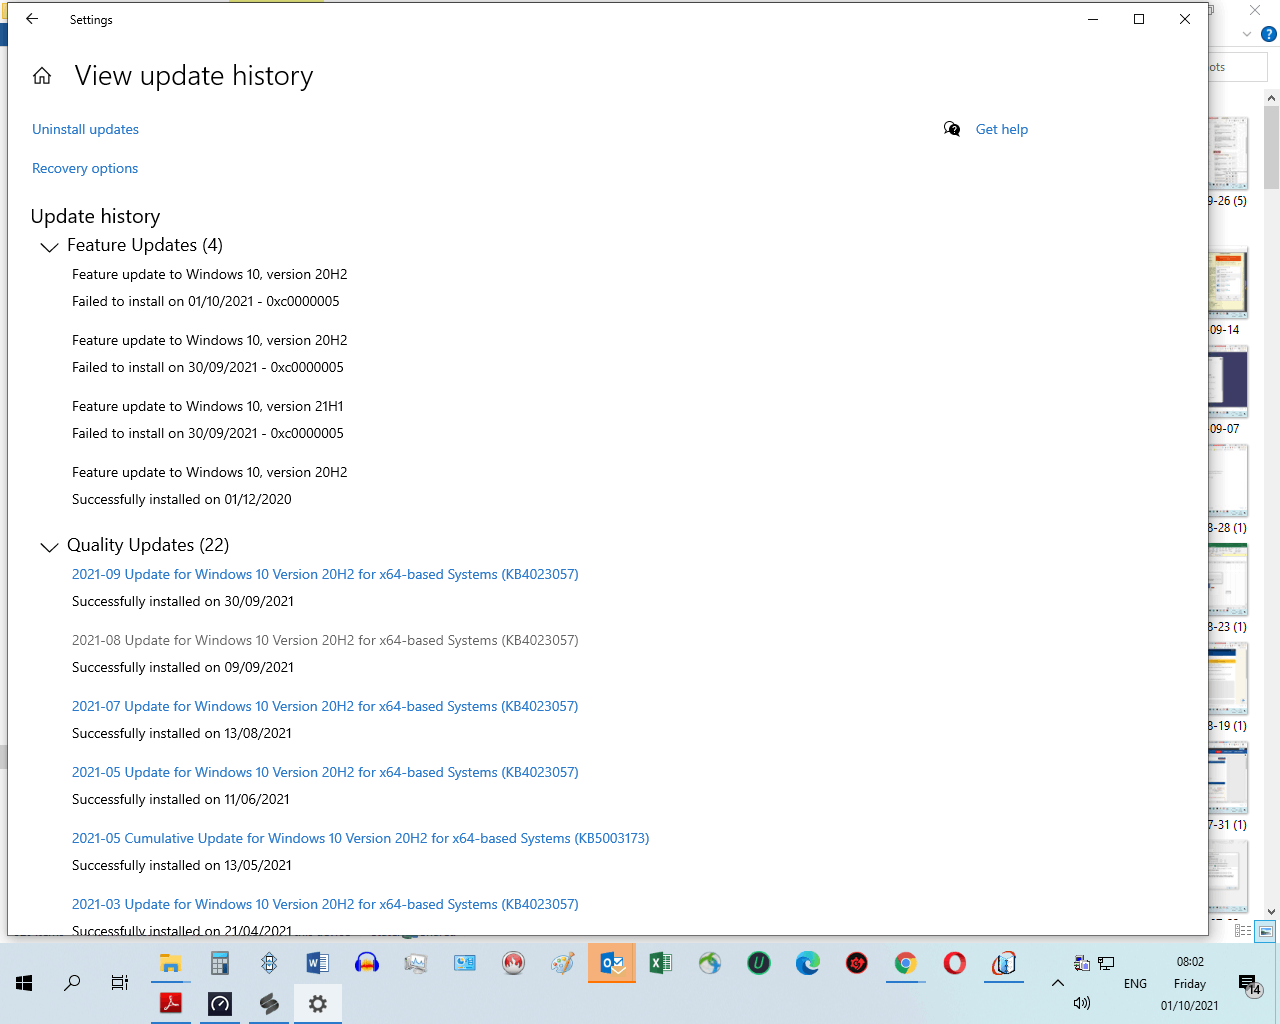
Task: Open 2021-05 Cumulative Update KB5003173 link
Action: click(360, 838)
